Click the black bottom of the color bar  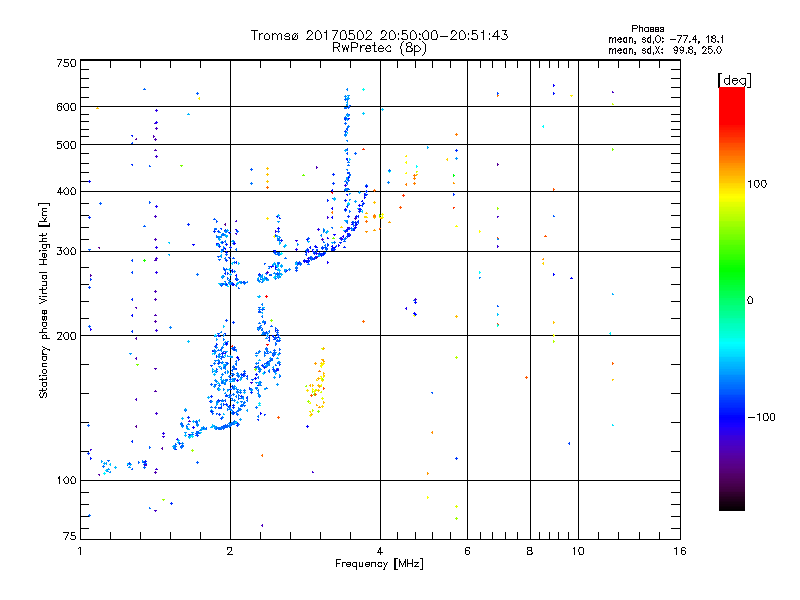coord(732,503)
